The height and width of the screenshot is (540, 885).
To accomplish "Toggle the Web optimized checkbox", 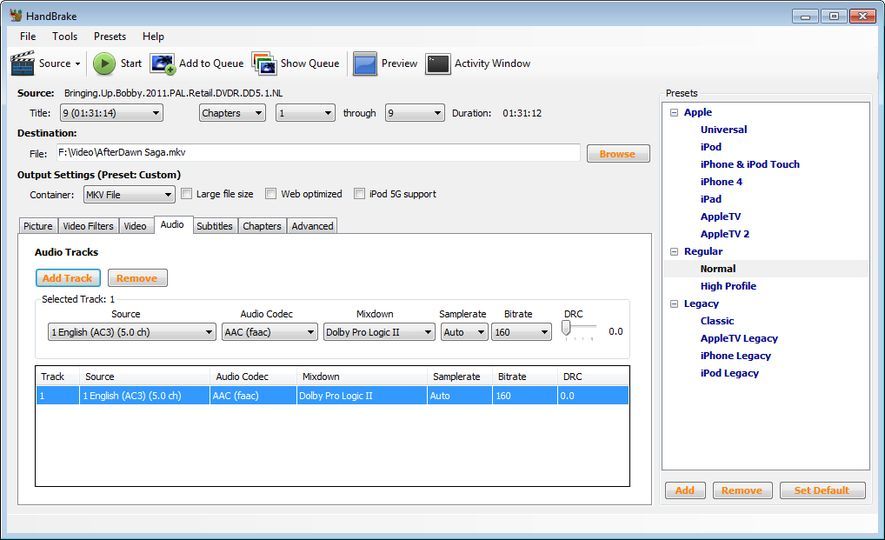I will [x=271, y=194].
